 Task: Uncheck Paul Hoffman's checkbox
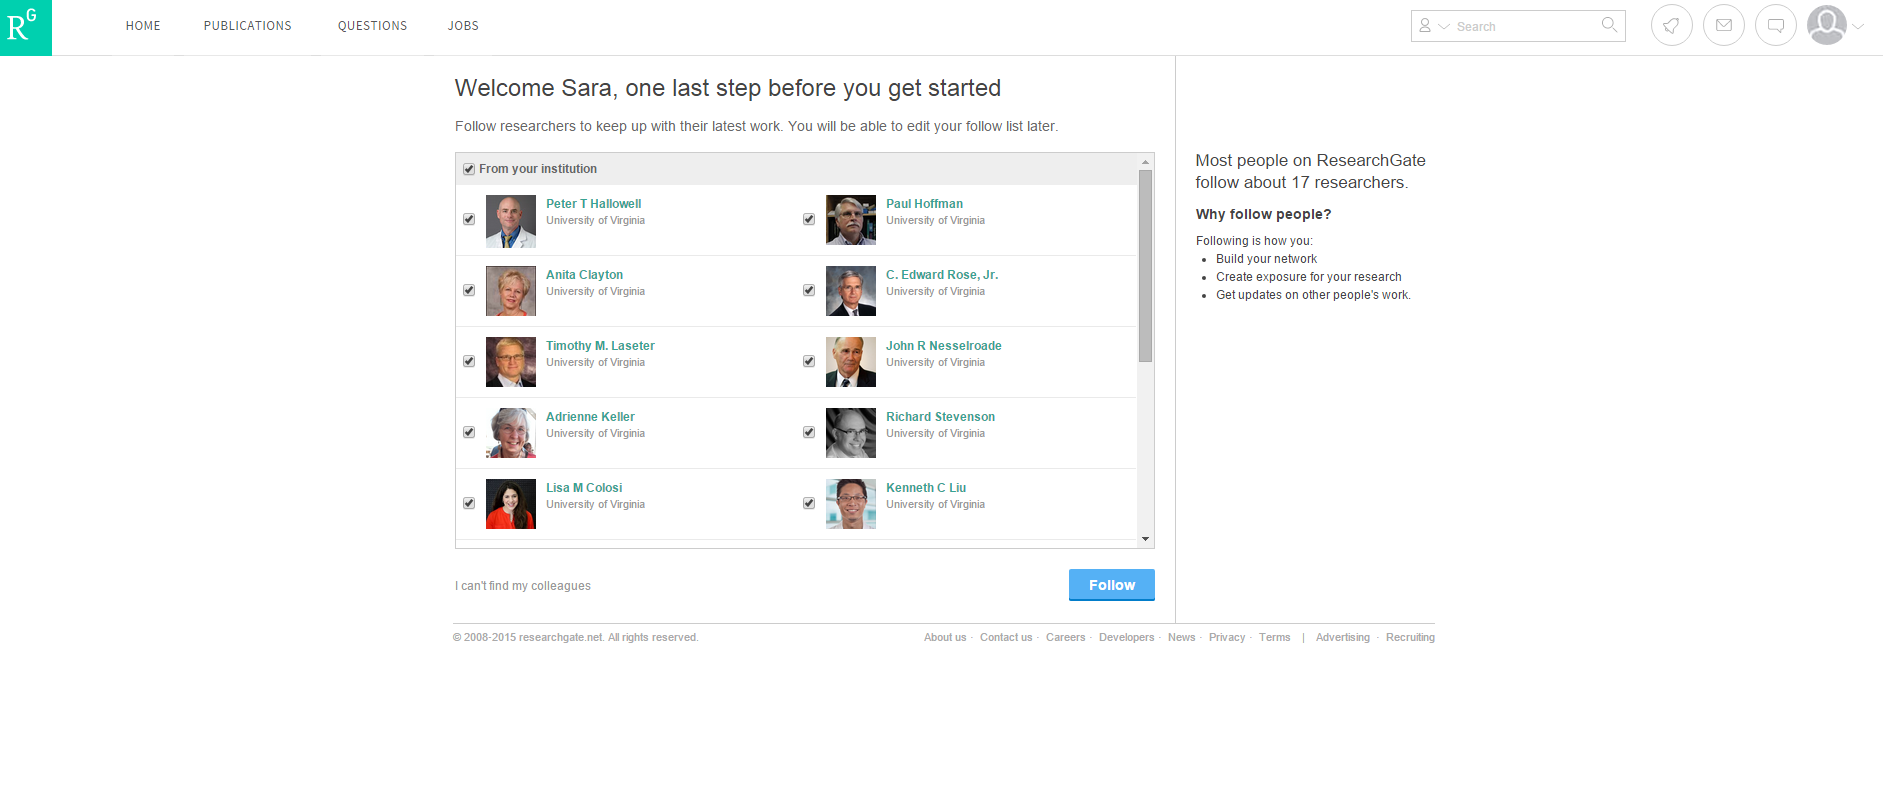(809, 219)
